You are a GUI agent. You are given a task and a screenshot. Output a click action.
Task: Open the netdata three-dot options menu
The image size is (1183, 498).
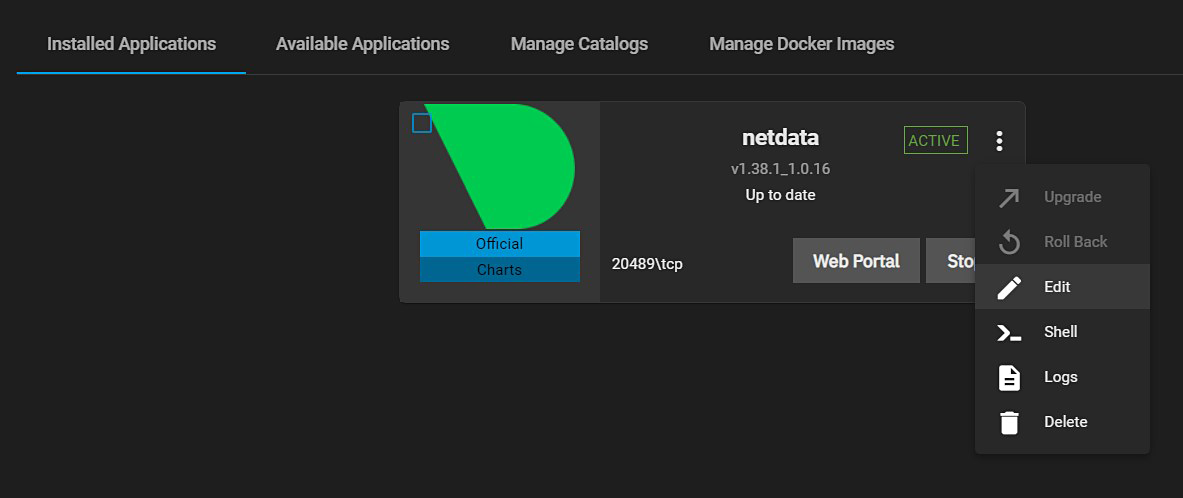(998, 141)
